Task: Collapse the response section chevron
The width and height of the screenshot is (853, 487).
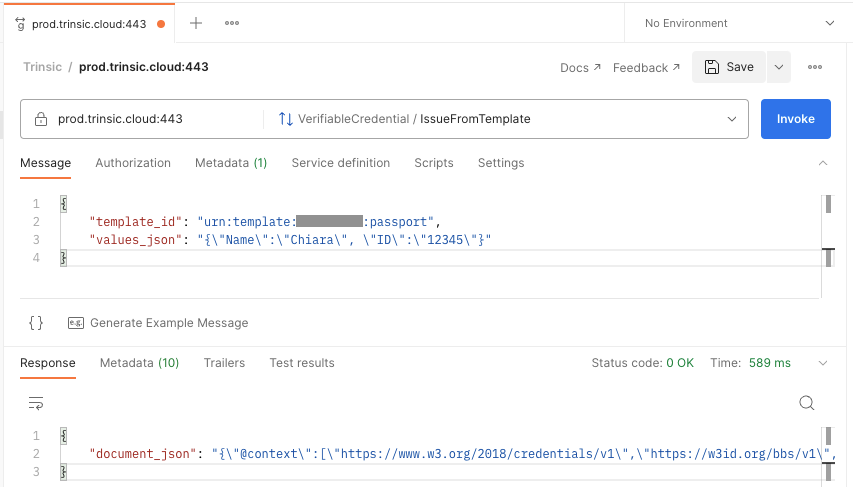Action: 823,363
